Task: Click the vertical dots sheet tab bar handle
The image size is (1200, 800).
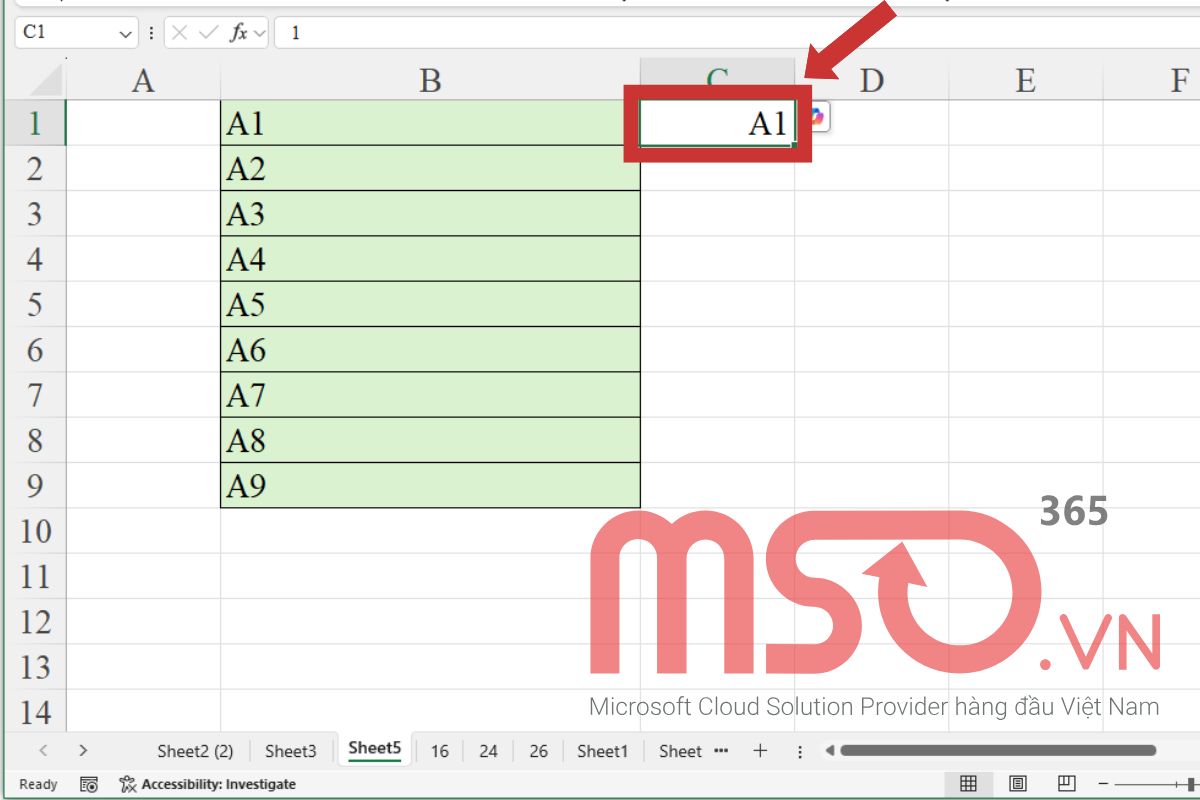Action: [799, 750]
